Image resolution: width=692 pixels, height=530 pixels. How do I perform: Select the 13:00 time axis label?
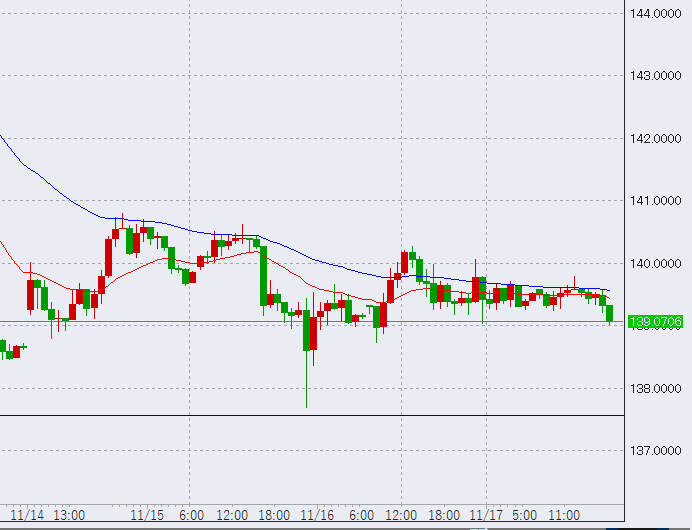click(69, 515)
